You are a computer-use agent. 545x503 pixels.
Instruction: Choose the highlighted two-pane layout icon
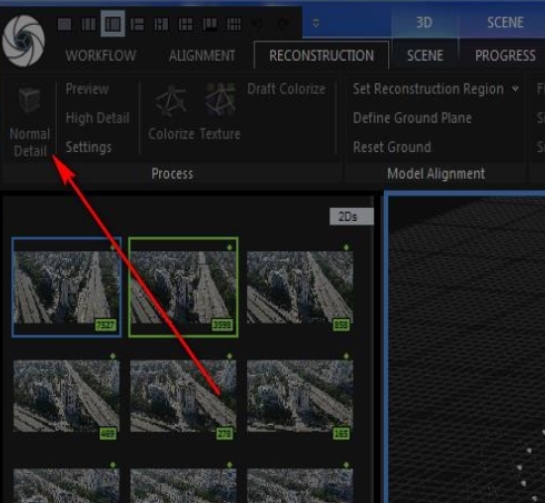(x=113, y=24)
